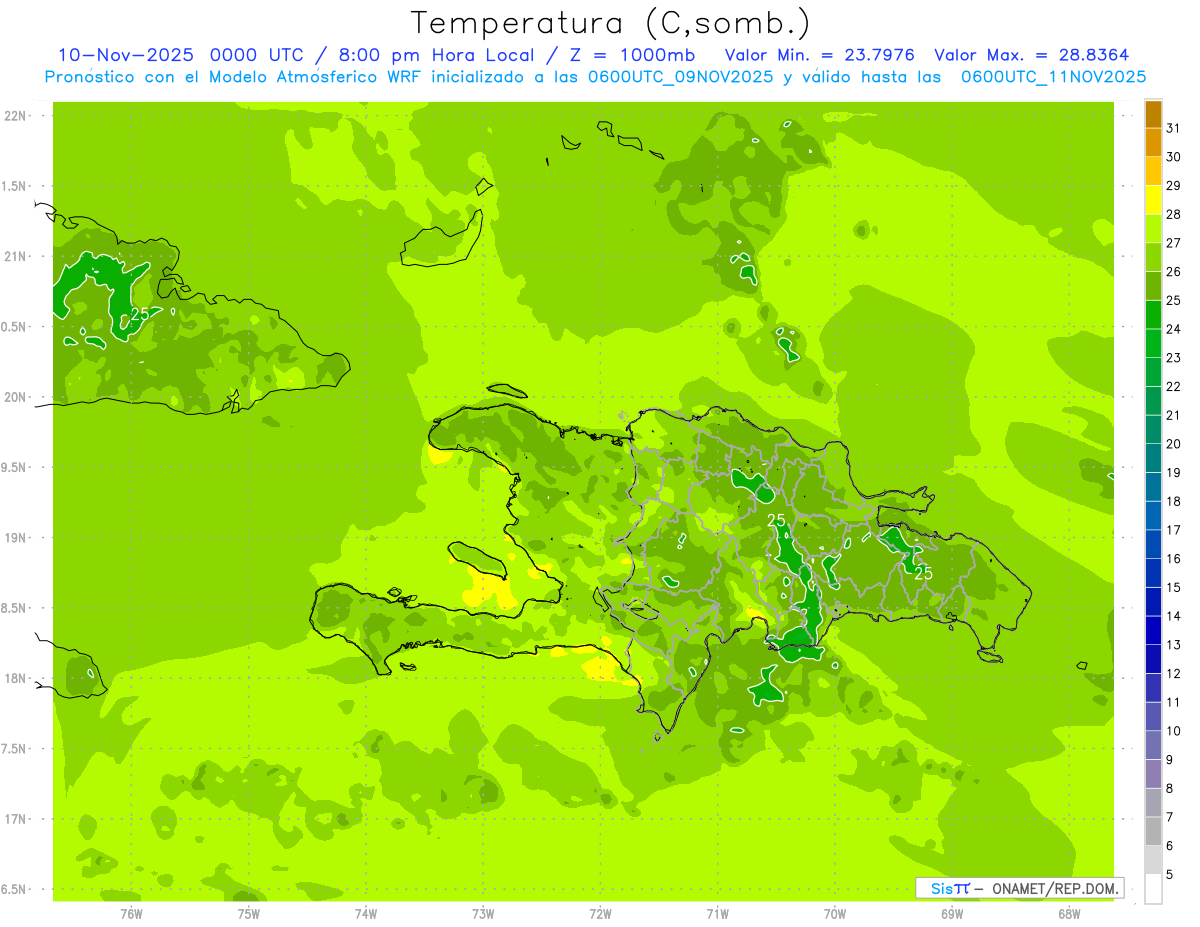The height and width of the screenshot is (927, 1200).
Task: Click the legend value "31"
Action: tap(1174, 128)
